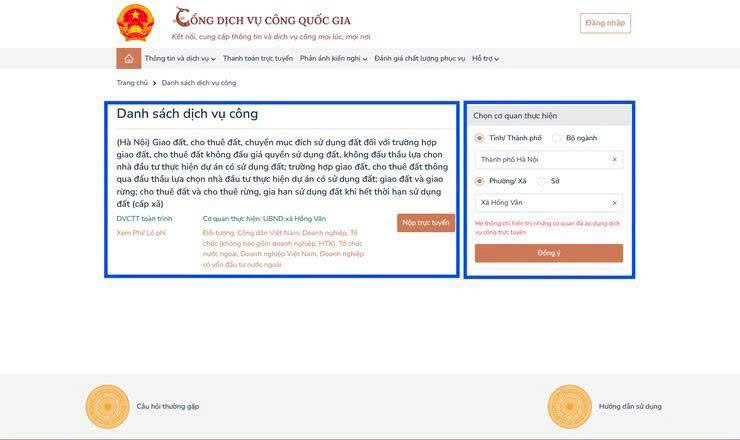Click 'Danh sách dịch vụ công' breadcrumb
The width and height of the screenshot is (740, 440).
199,83
